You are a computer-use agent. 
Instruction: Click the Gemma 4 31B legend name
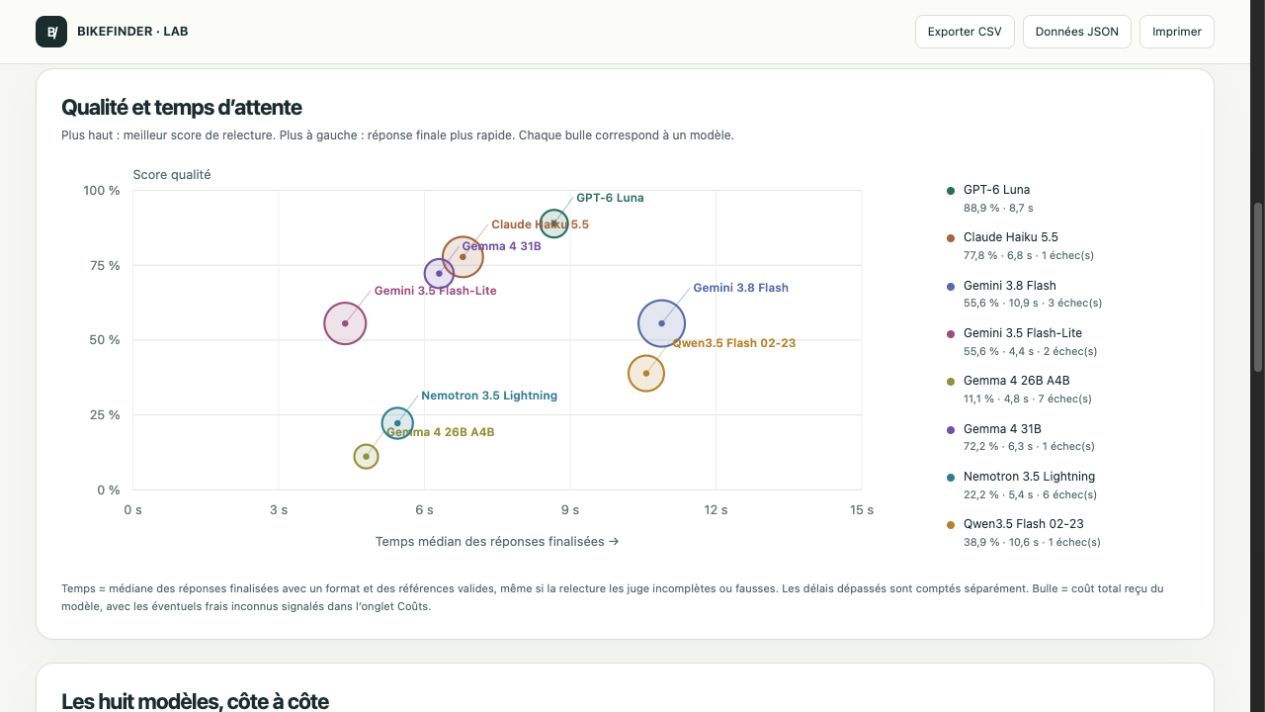[1001, 429]
